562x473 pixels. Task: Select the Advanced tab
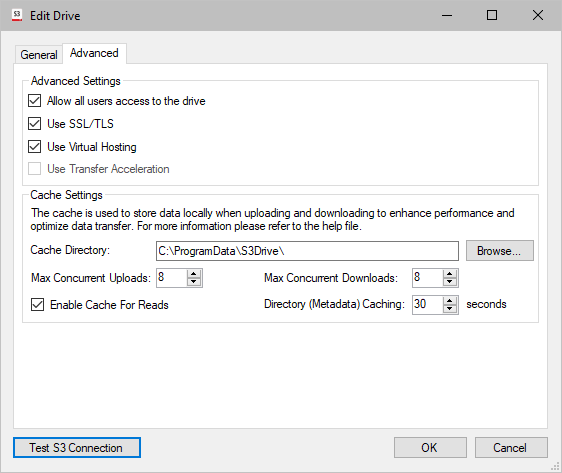94,53
